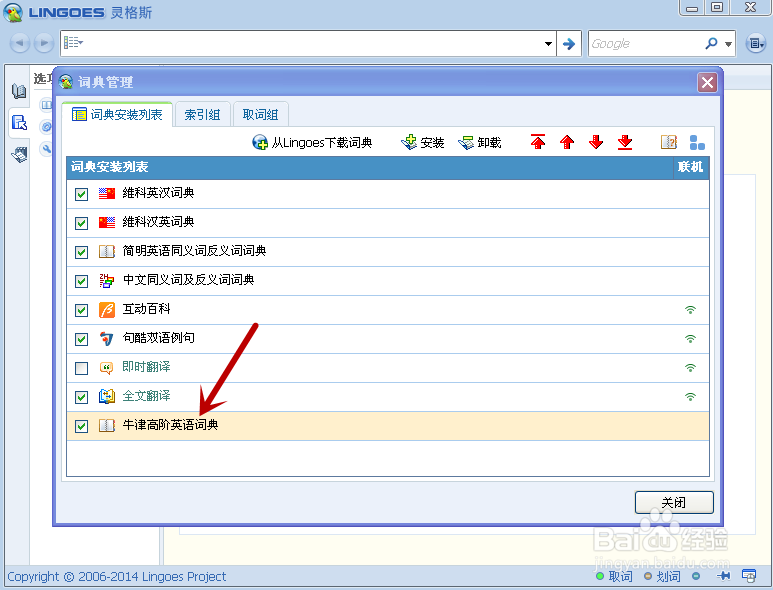Open the index list icon in search box

tap(73, 42)
